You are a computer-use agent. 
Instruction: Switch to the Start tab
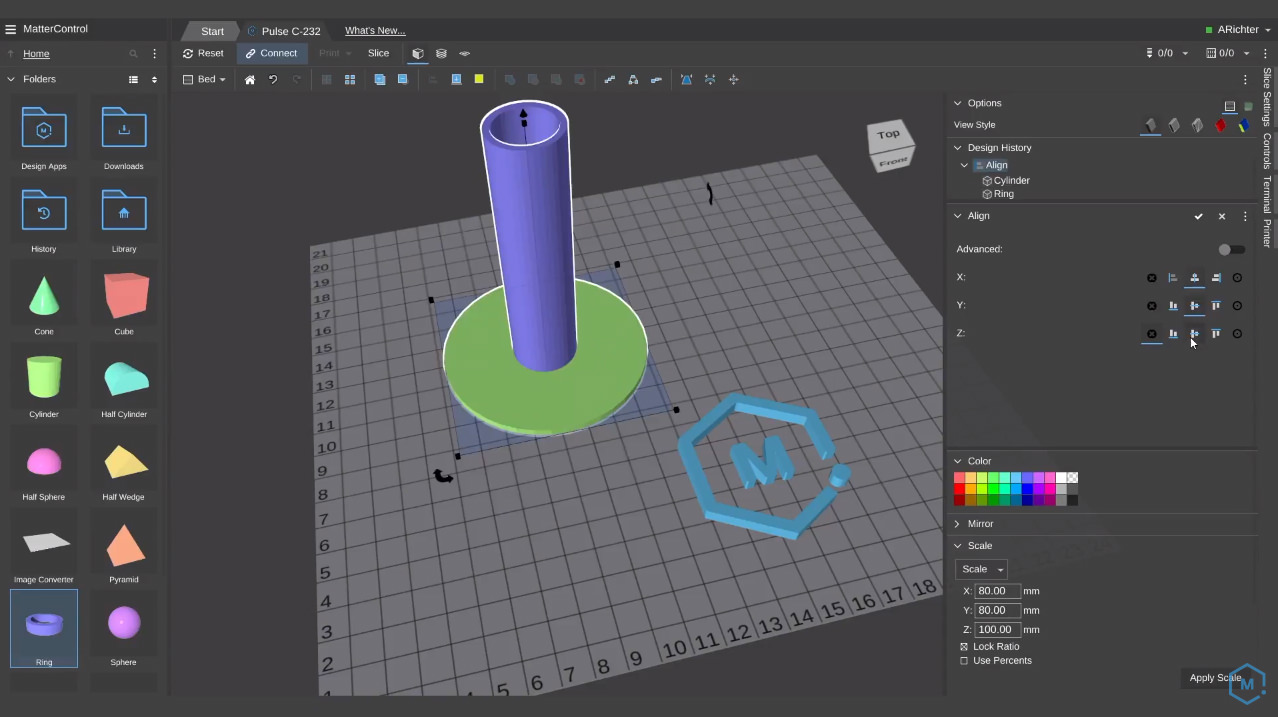[212, 31]
